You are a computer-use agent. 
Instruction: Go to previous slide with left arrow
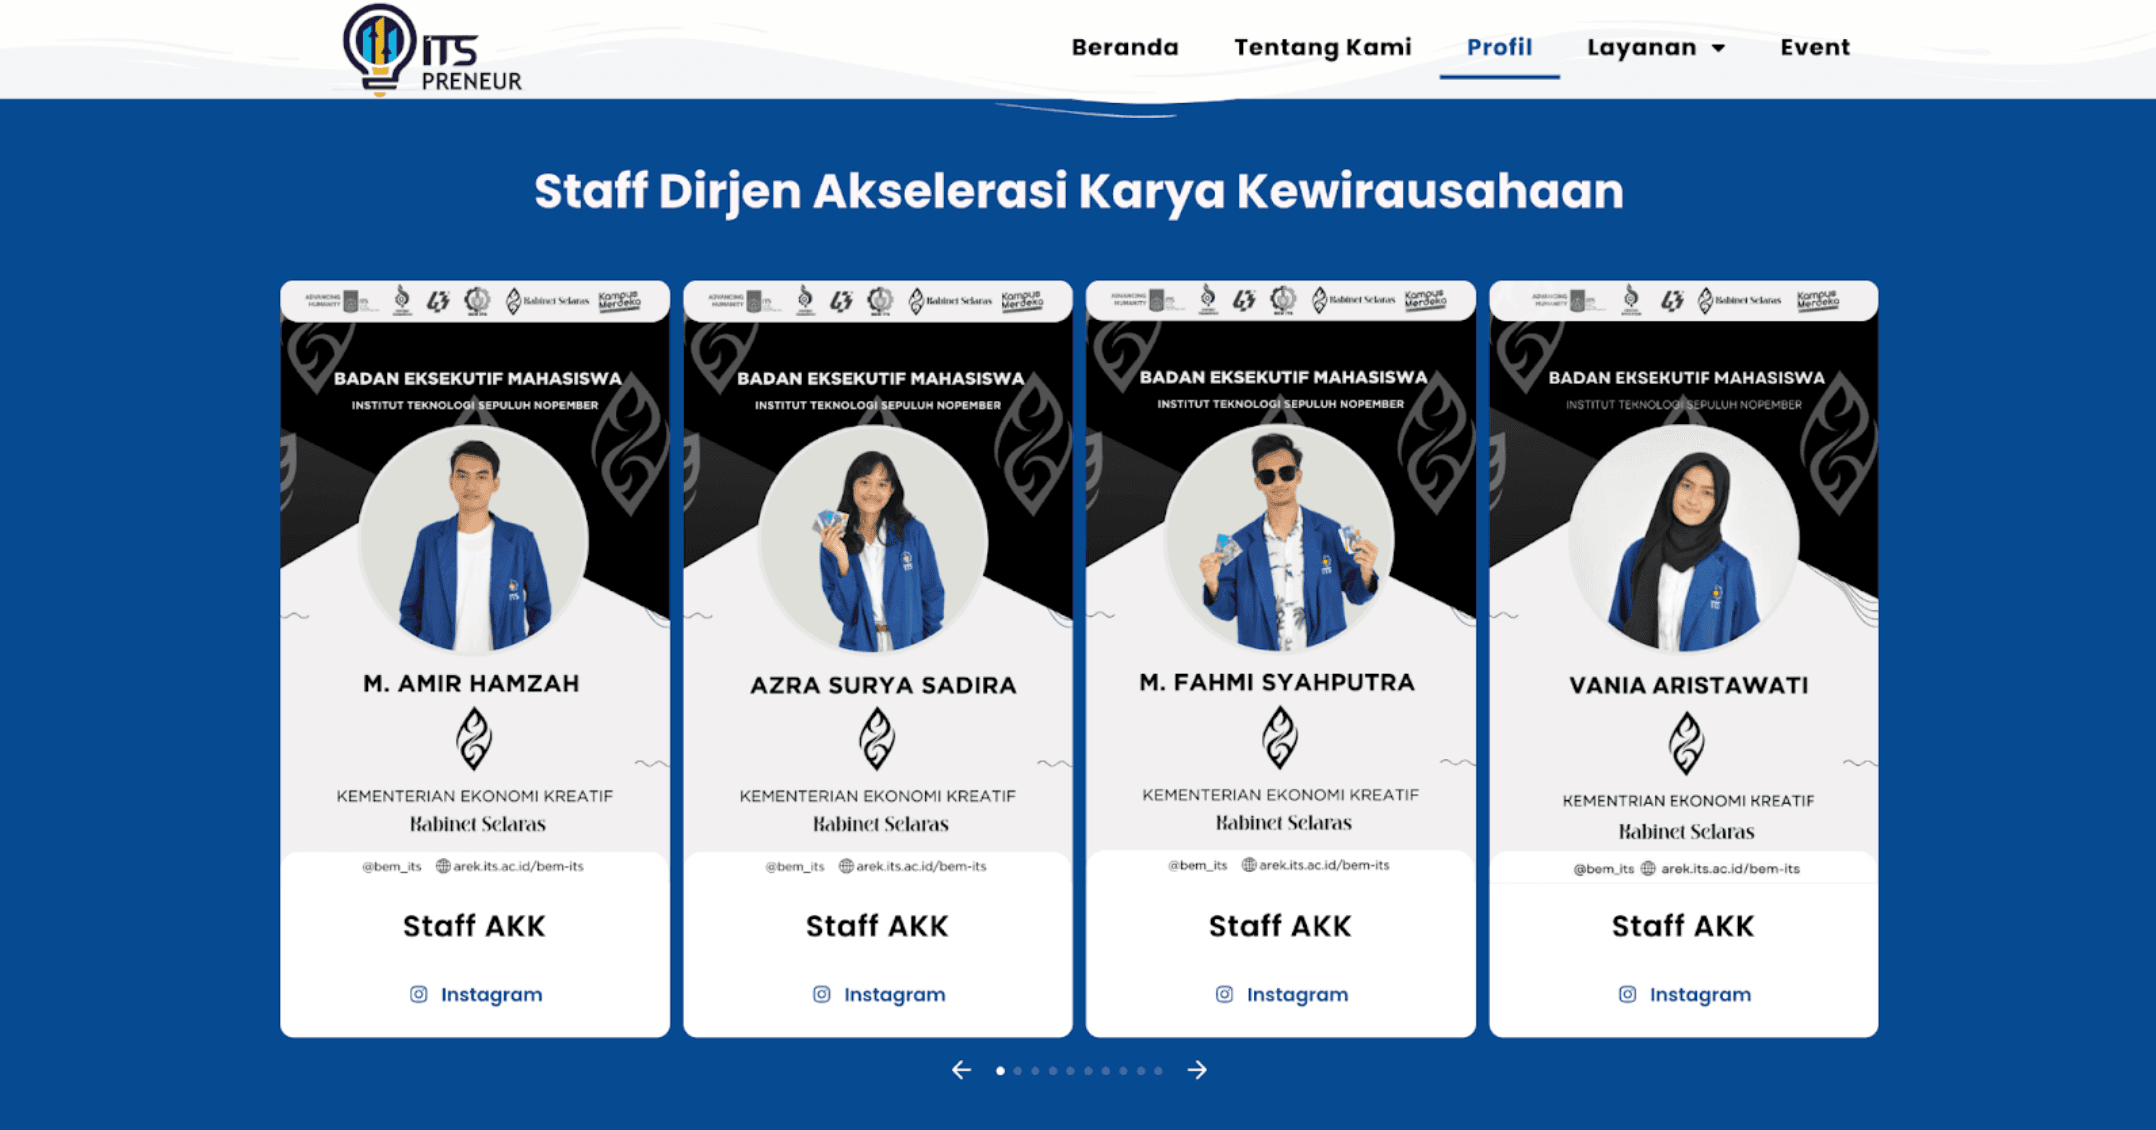point(961,1070)
